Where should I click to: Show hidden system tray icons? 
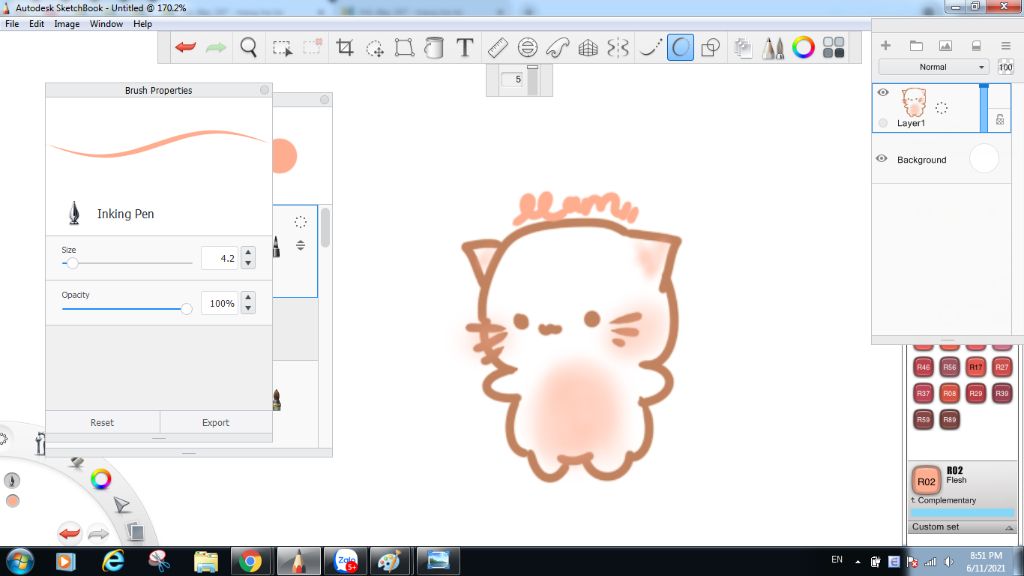click(857, 562)
